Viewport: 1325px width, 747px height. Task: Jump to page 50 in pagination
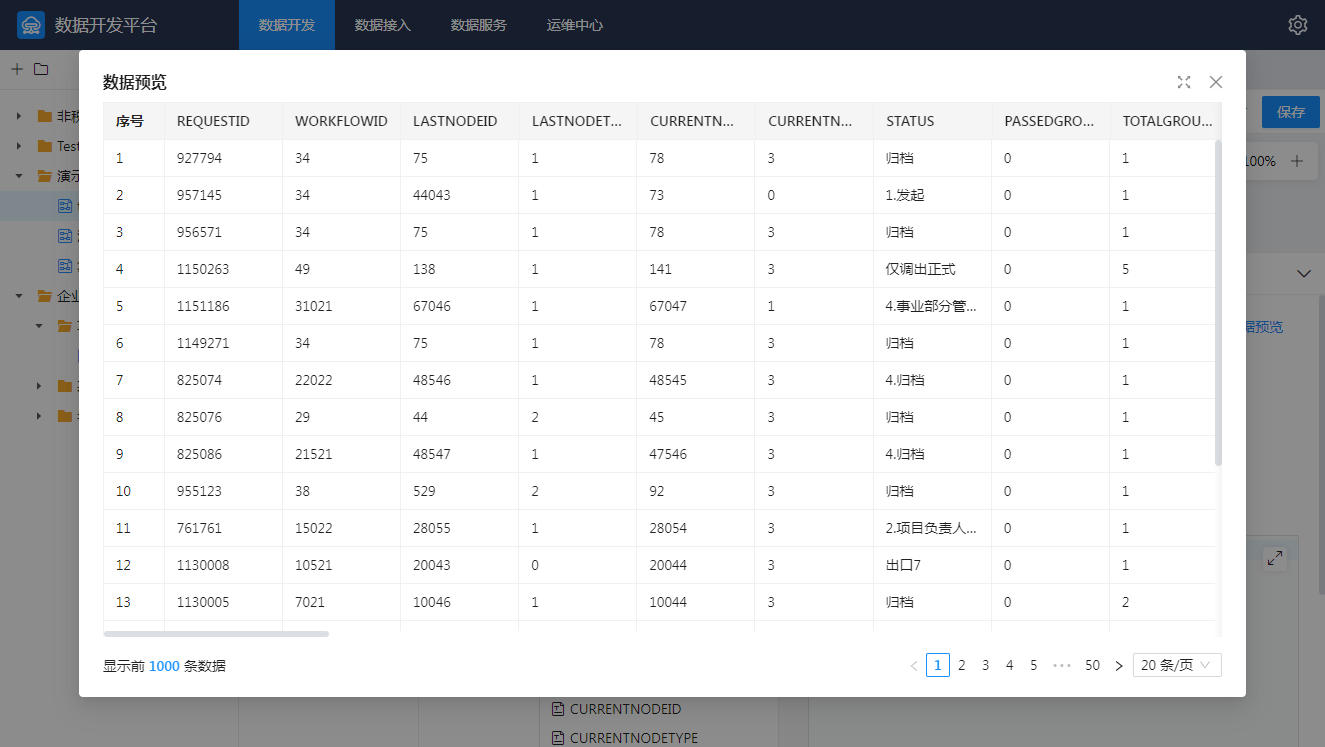(x=1092, y=665)
